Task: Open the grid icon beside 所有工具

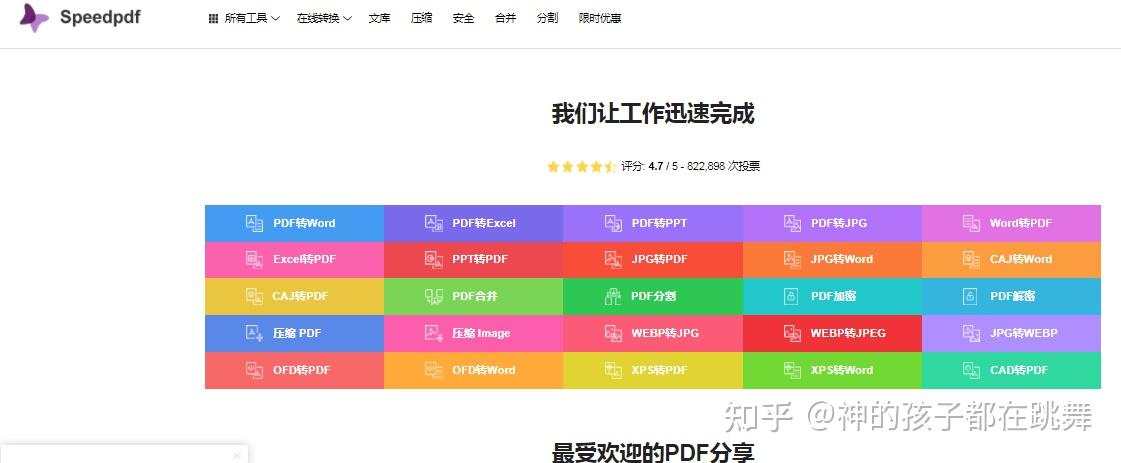Action: pos(213,19)
